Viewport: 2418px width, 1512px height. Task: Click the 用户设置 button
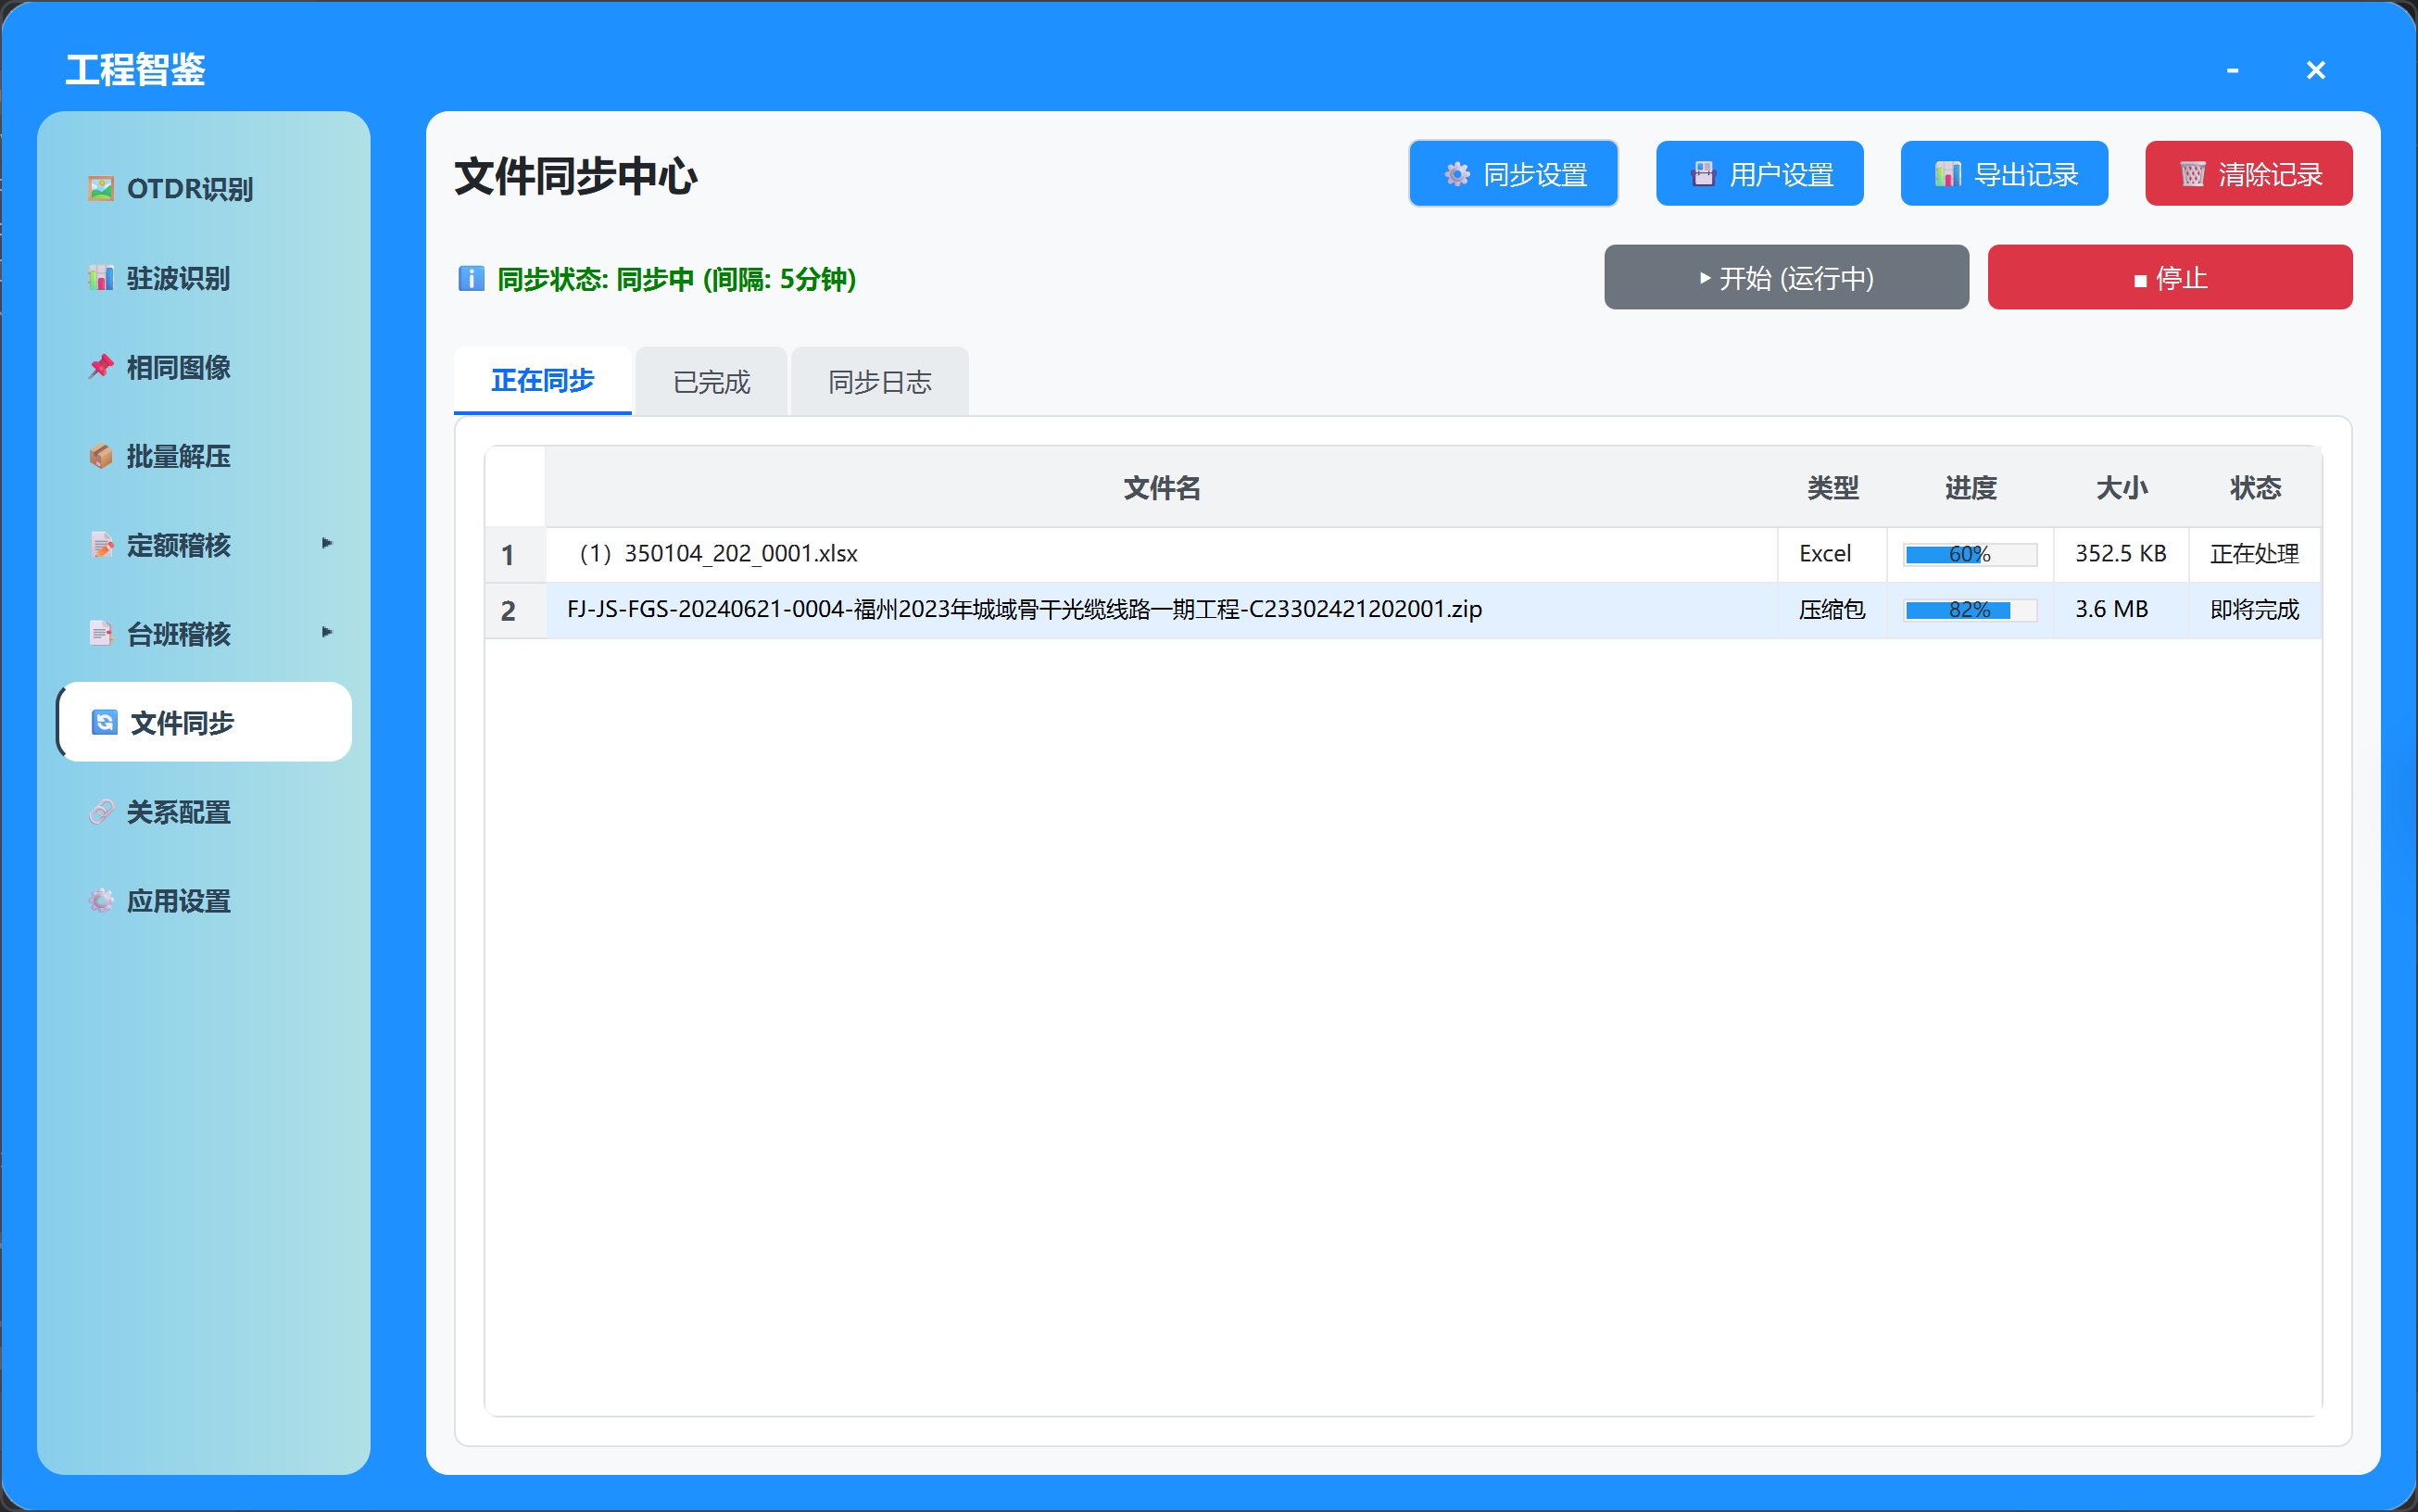tap(1760, 174)
